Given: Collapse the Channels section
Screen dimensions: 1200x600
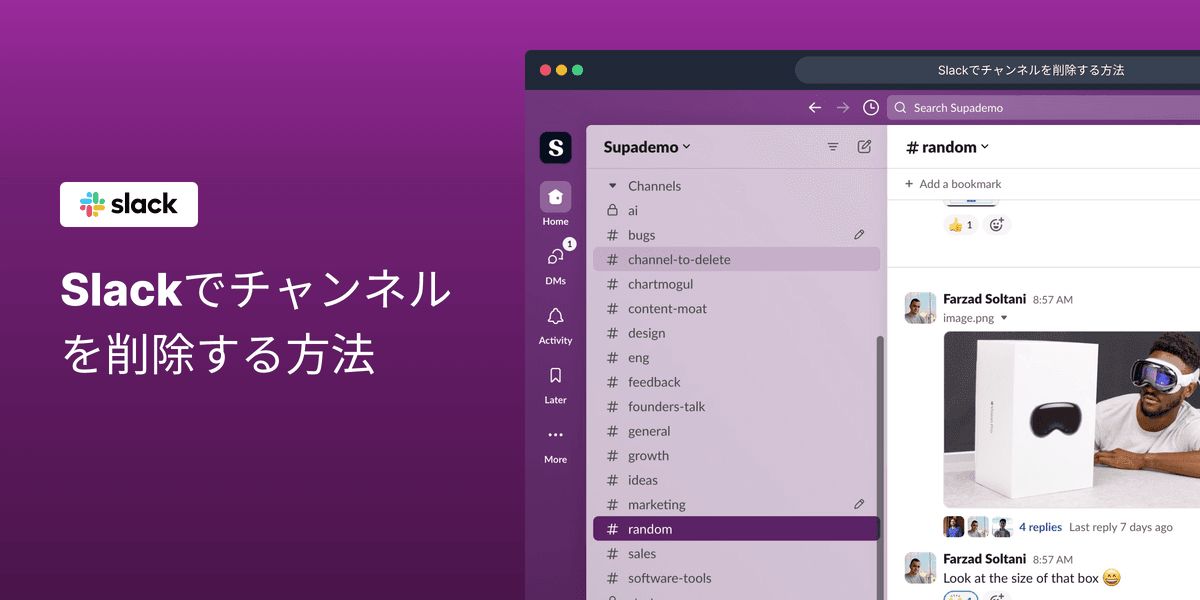Looking at the screenshot, I should [613, 185].
